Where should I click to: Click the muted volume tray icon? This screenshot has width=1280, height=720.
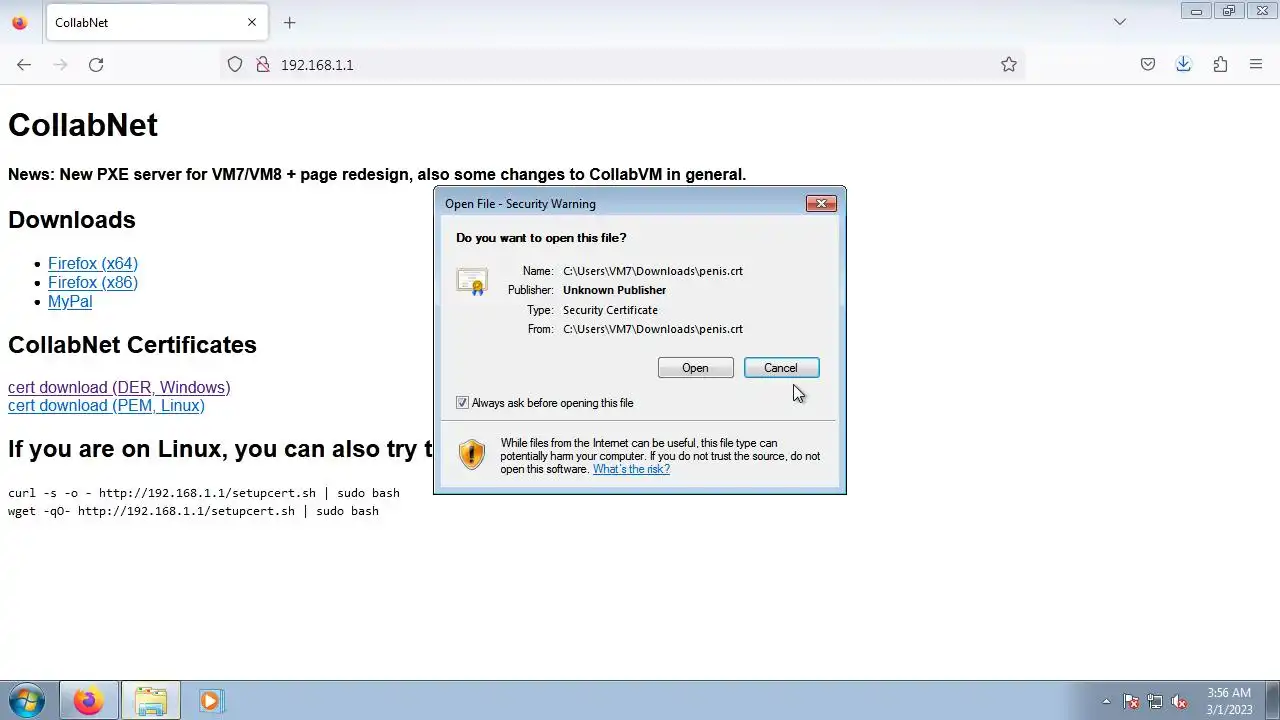pos(1179,701)
